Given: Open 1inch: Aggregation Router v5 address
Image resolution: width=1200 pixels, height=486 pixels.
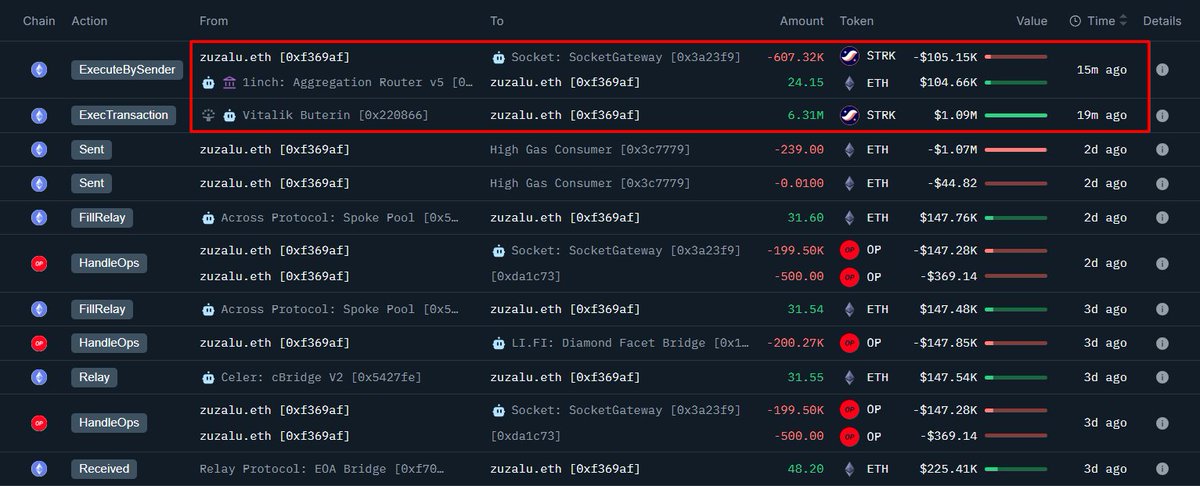Looking at the screenshot, I should point(357,83).
